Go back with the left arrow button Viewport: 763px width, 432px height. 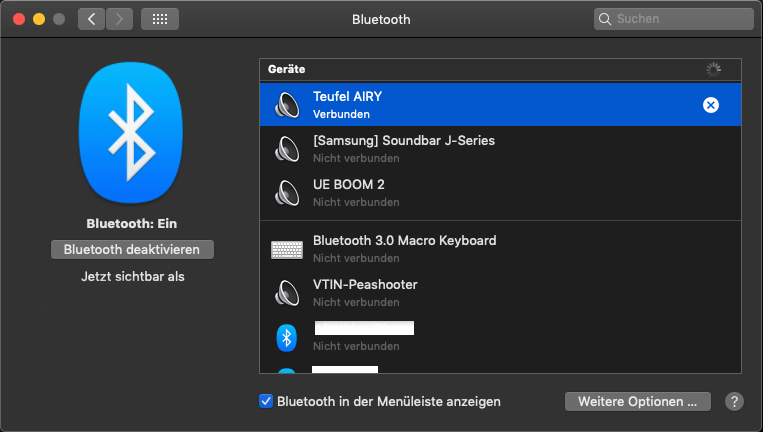click(91, 19)
